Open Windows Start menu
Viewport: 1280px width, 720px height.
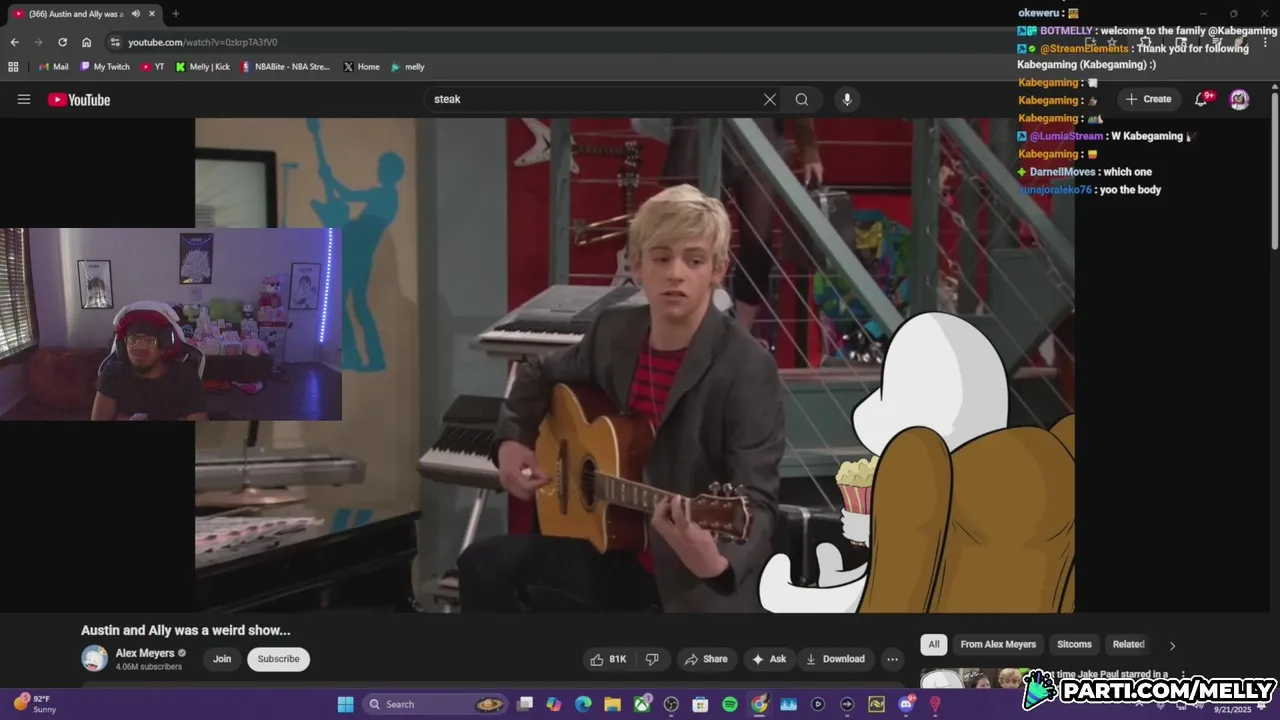[x=345, y=704]
